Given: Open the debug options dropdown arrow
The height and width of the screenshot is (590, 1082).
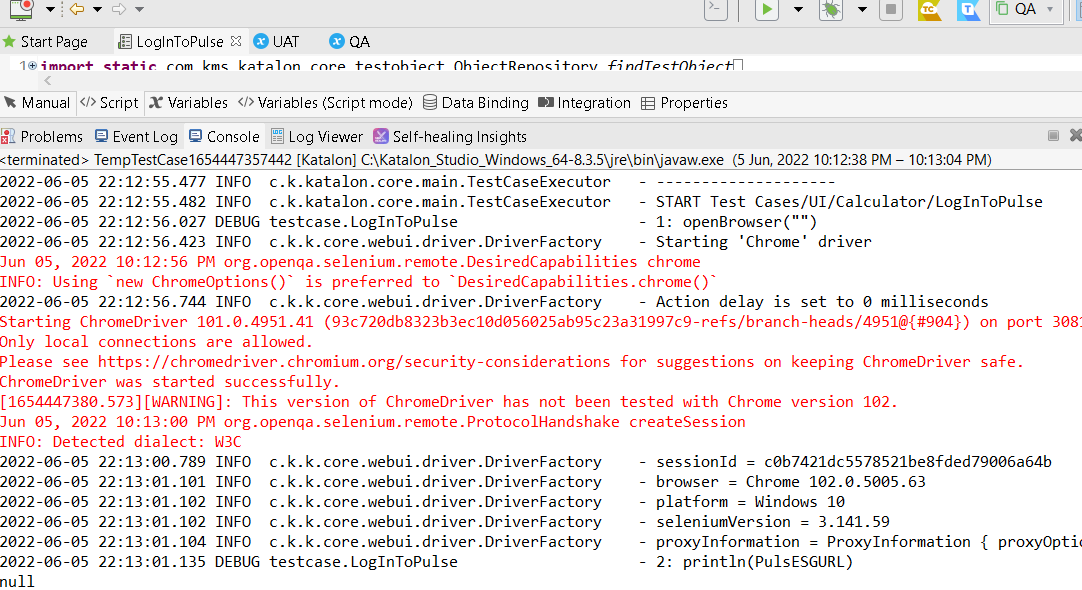Looking at the screenshot, I should [861, 11].
